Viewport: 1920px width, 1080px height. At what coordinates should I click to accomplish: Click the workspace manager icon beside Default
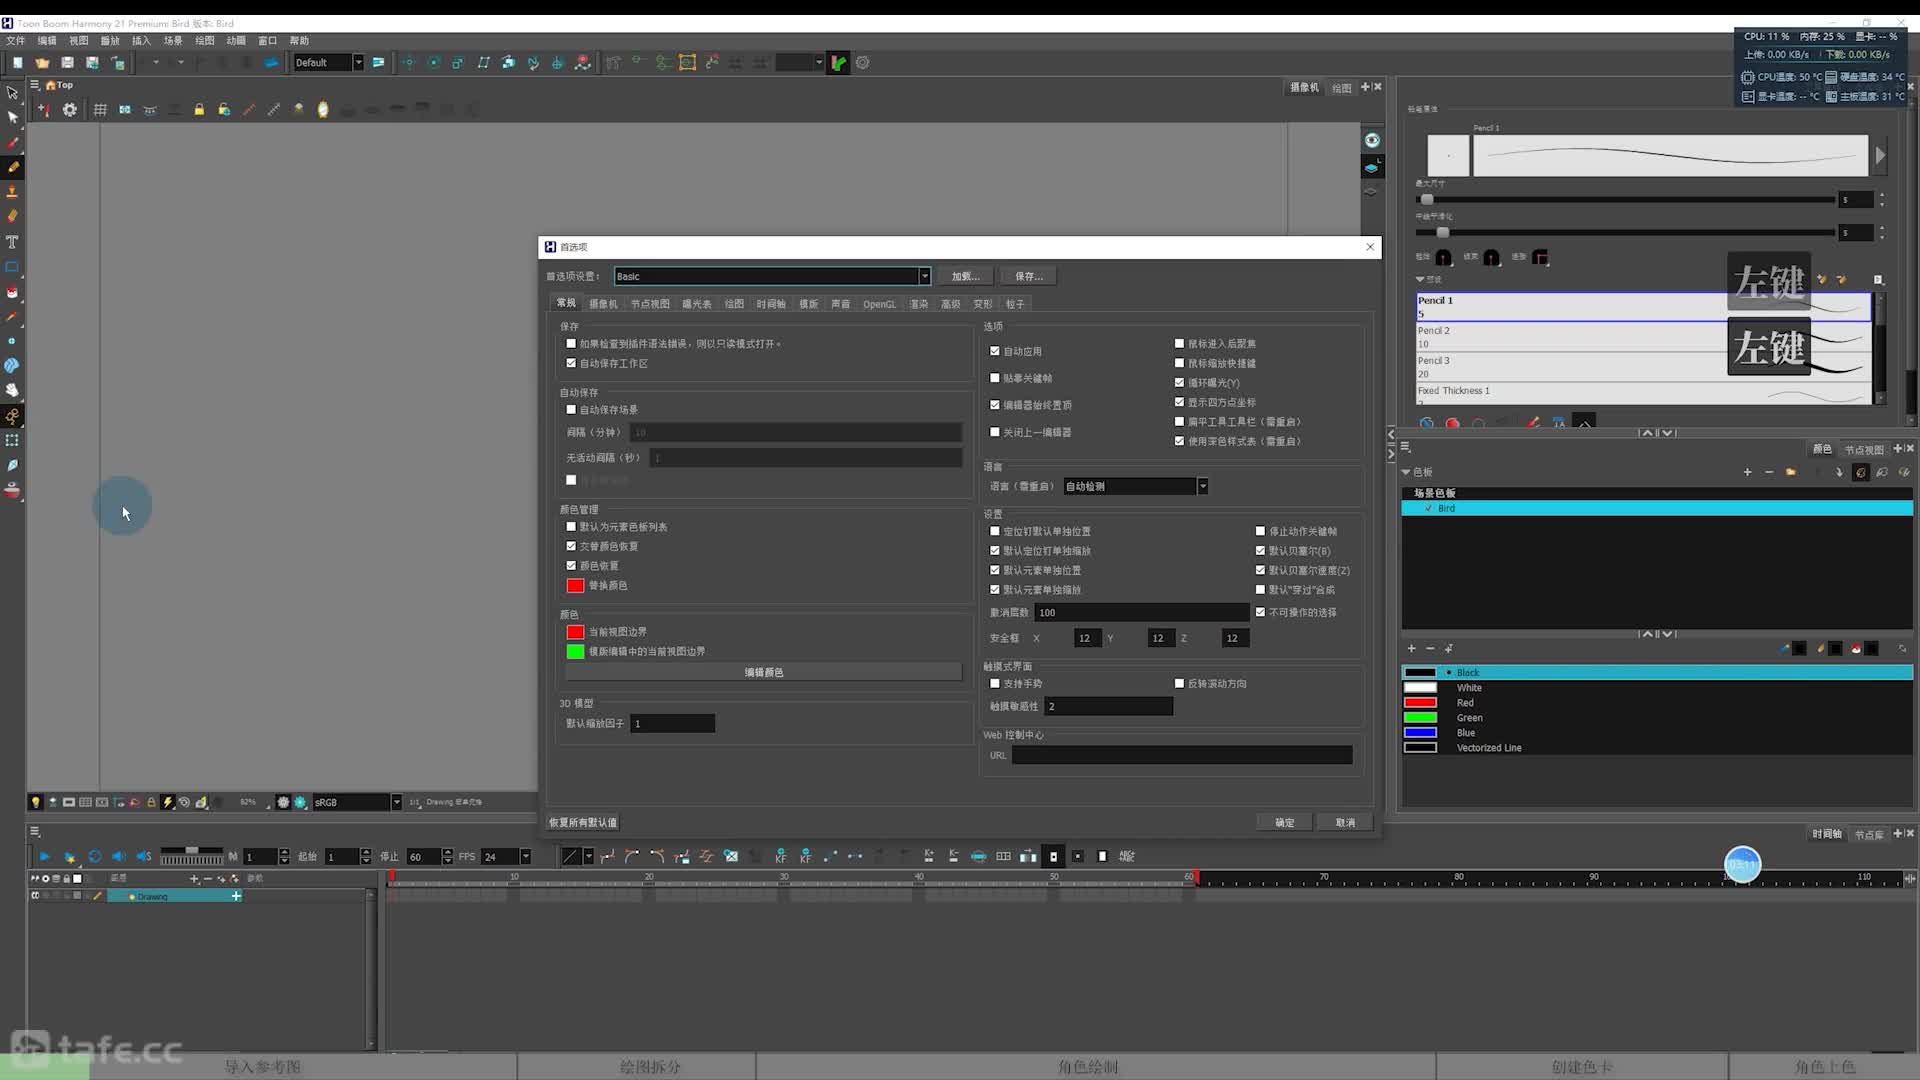(378, 62)
